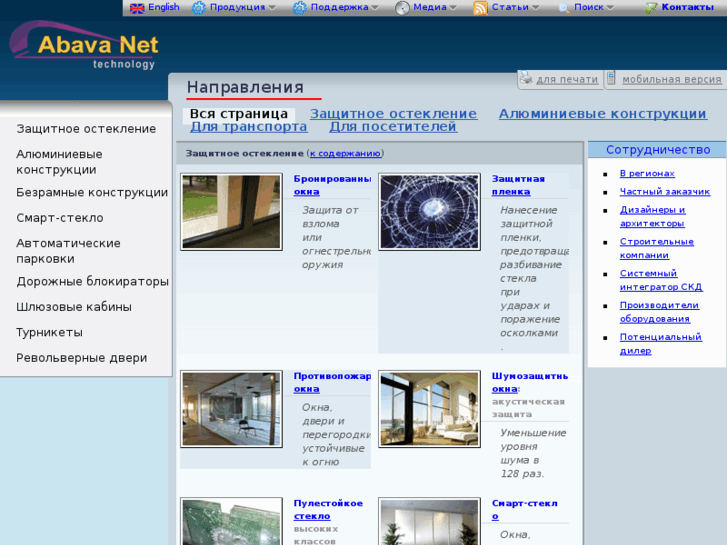Click the bullet-resistant green glass thumbnail
727x545 pixels.
pyautogui.click(x=231, y=522)
